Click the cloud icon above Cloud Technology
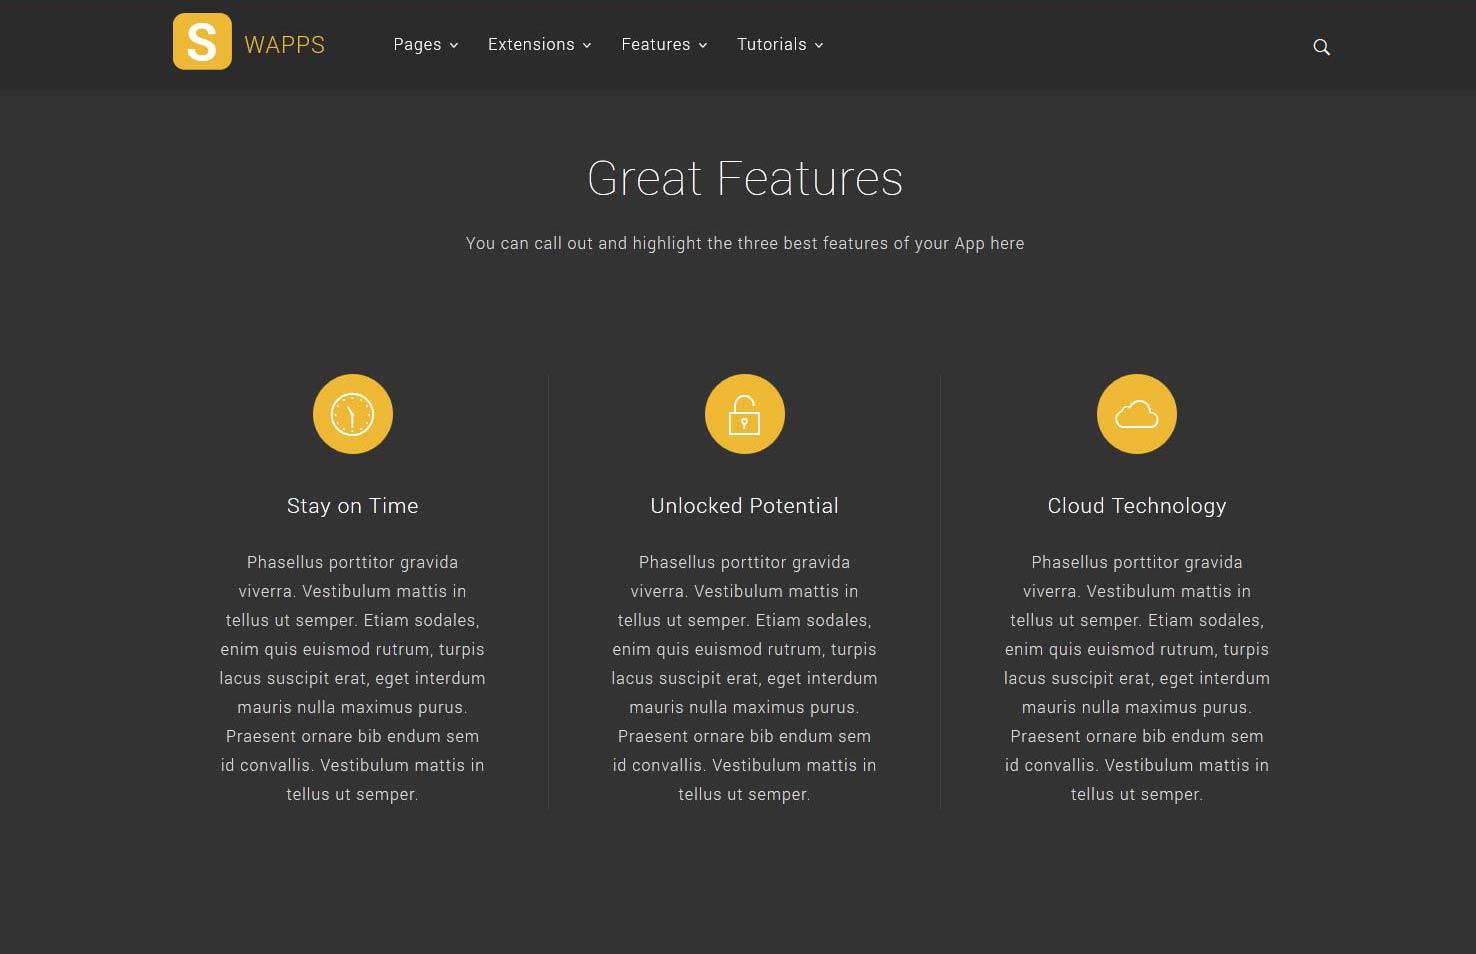 pos(1137,414)
